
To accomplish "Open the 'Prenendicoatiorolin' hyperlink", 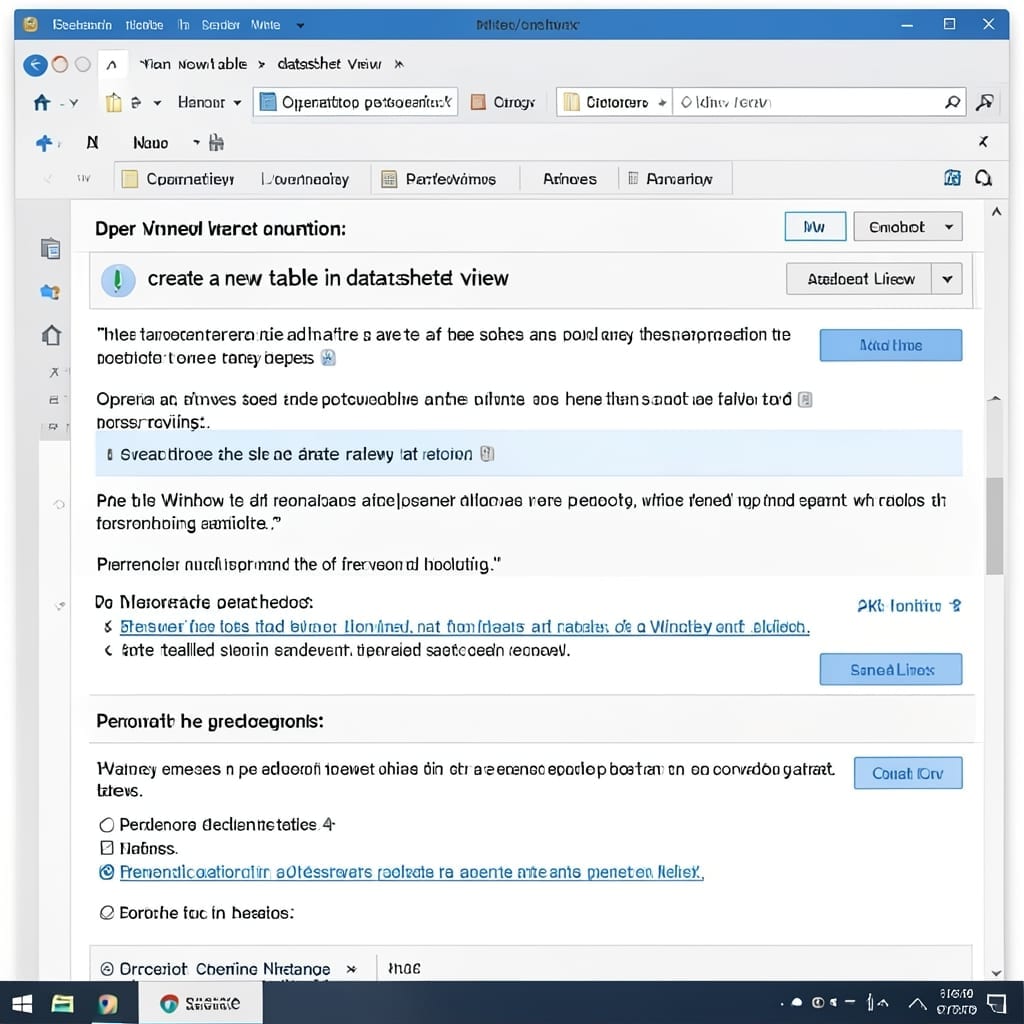I will pyautogui.click(x=411, y=872).
